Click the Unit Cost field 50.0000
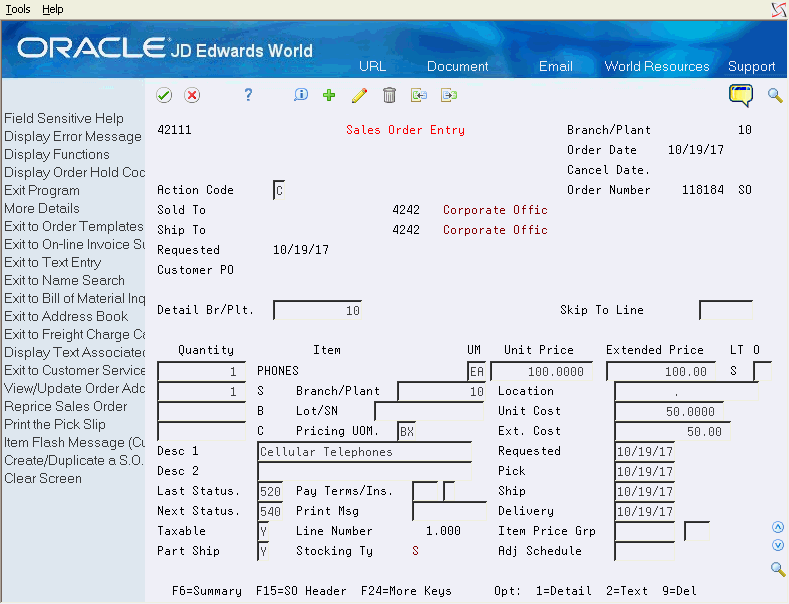Image resolution: width=789 pixels, height=604 pixels. pos(669,411)
